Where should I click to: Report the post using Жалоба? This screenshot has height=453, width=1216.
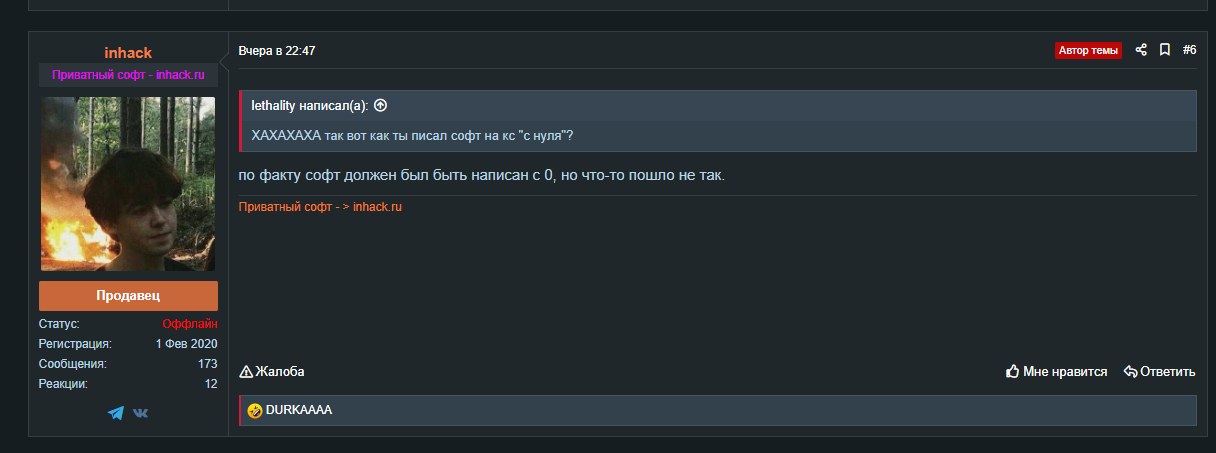tap(272, 372)
